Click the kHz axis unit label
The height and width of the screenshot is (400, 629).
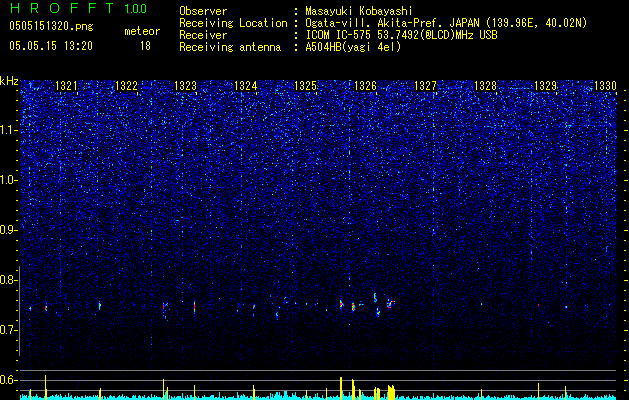(x=9, y=81)
